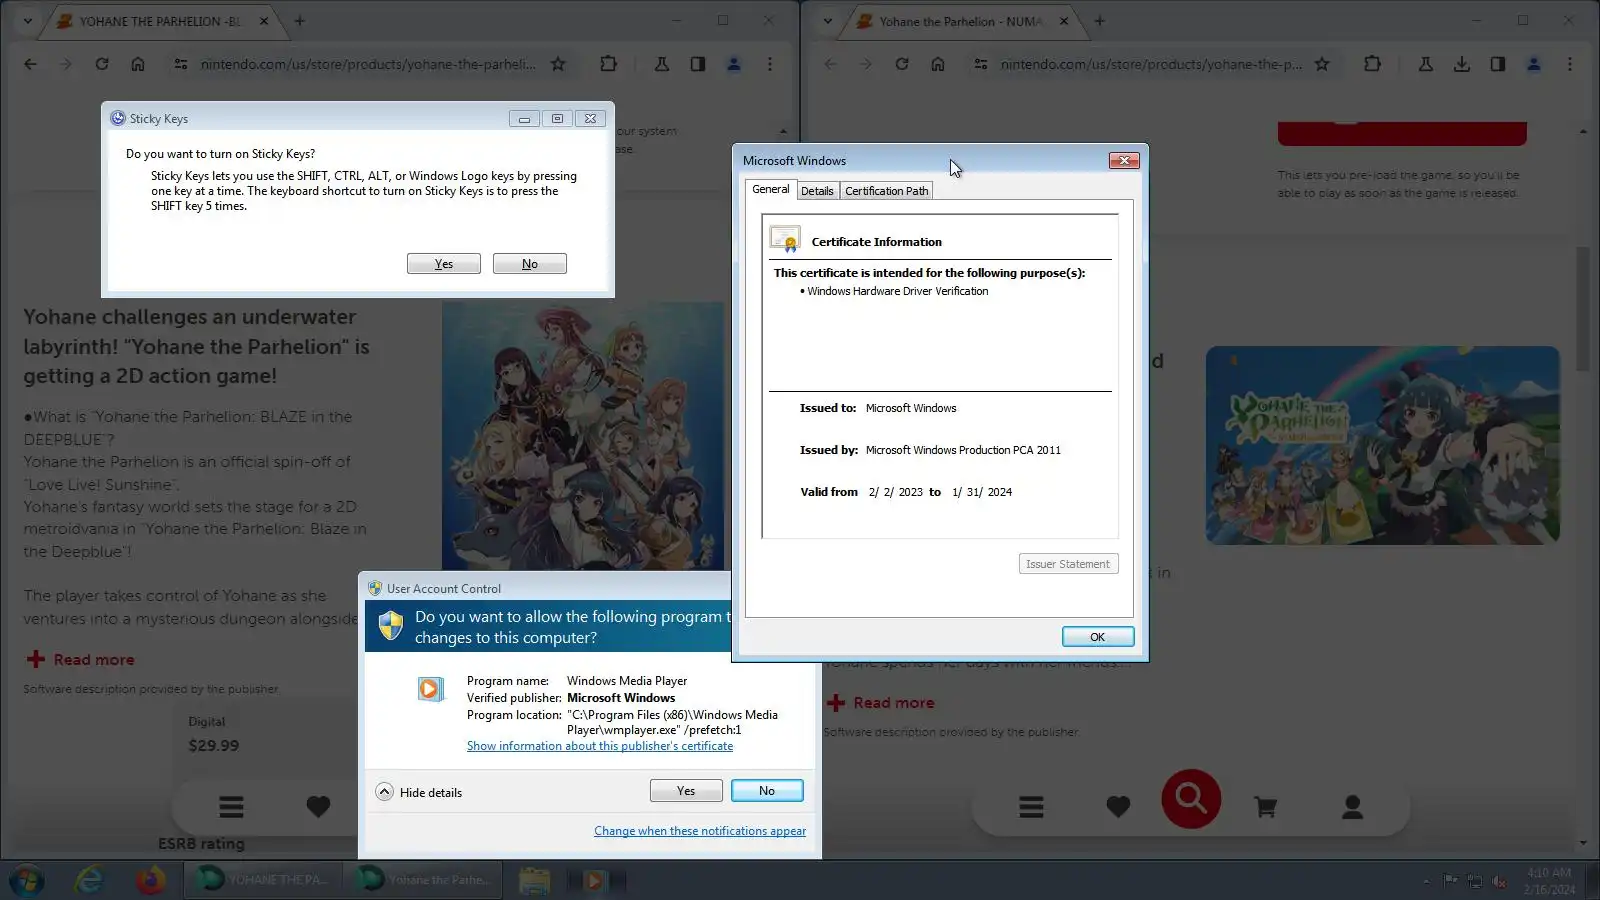This screenshot has height=900, width=1600.
Task: Focus the address bar in the left browser
Action: pos(368,64)
